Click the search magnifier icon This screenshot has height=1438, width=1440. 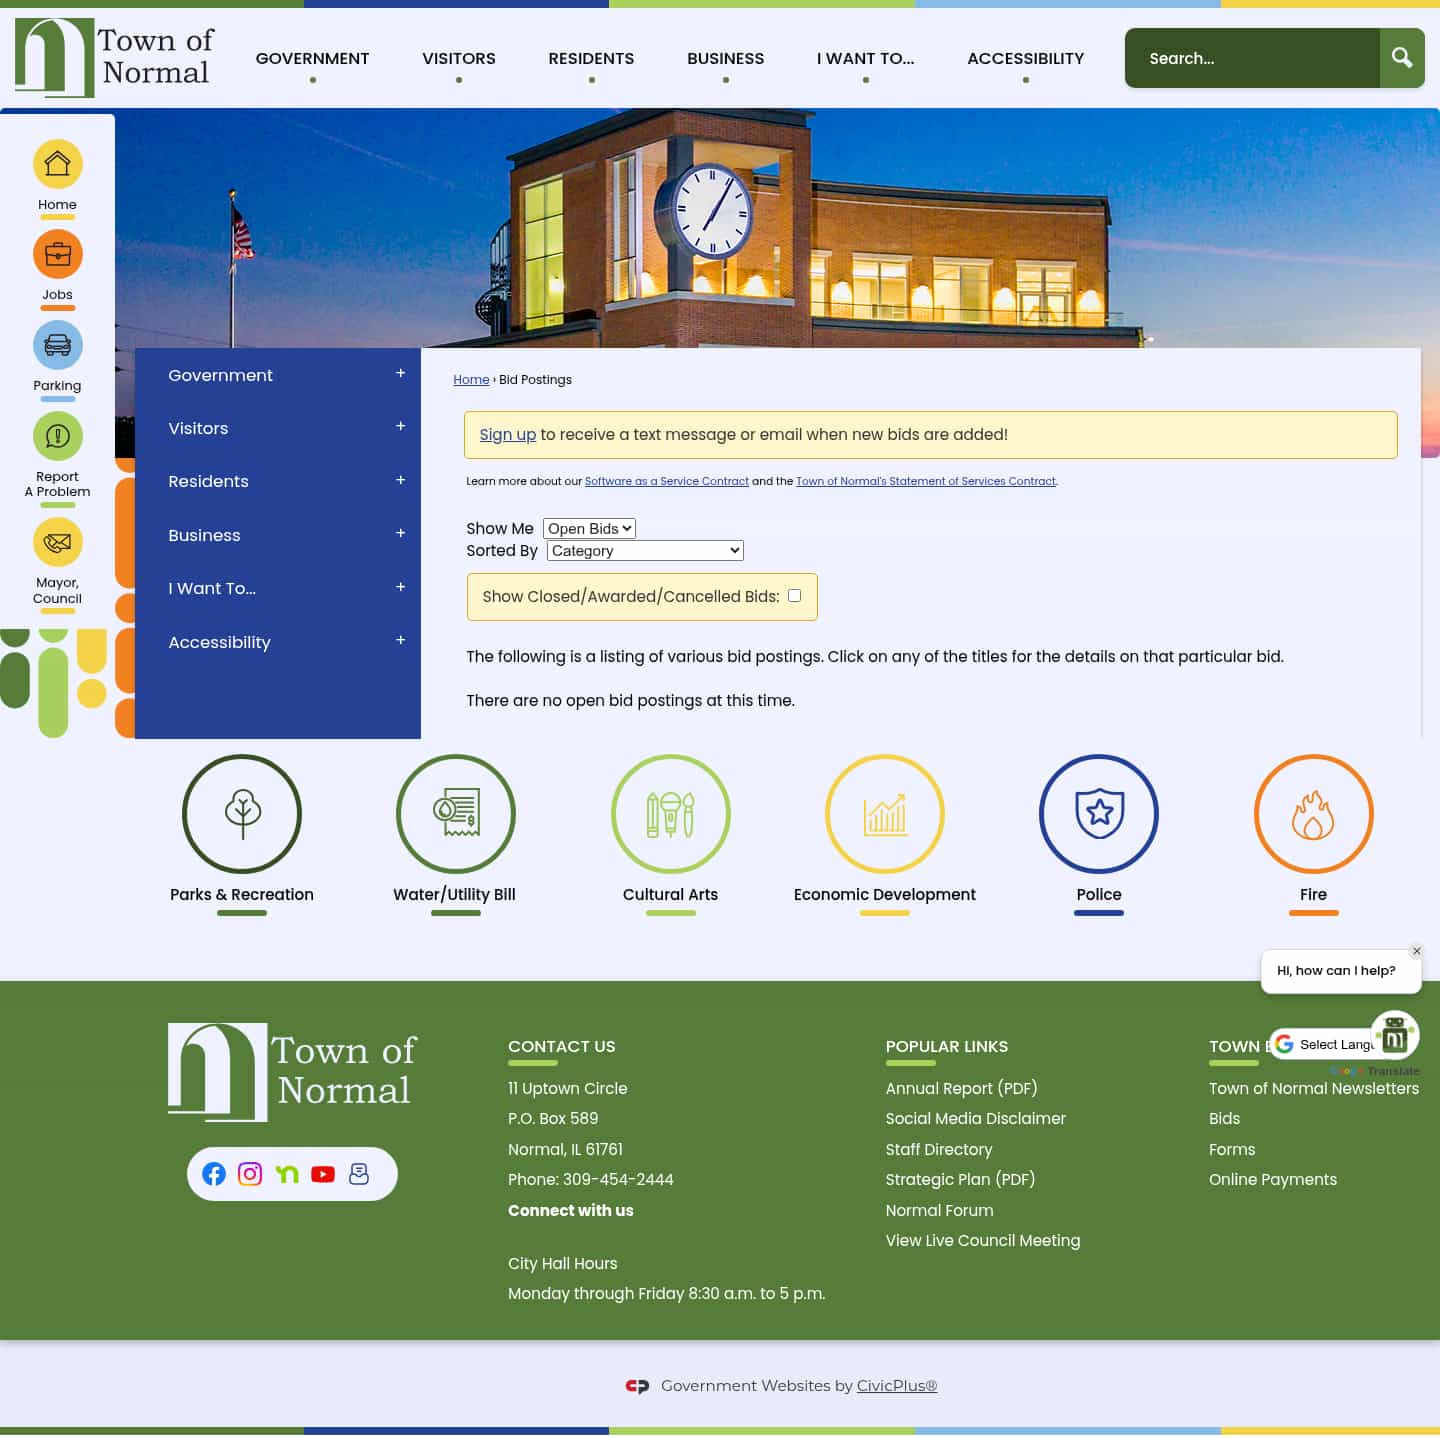1402,58
